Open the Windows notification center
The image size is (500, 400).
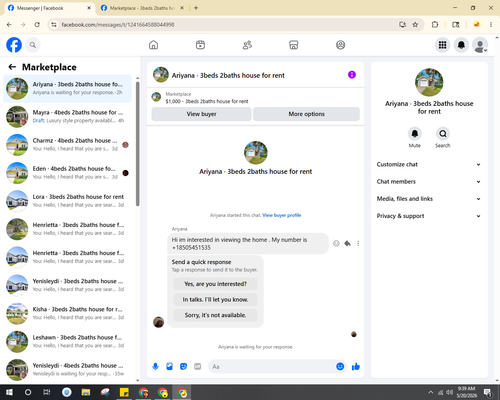pyautogui.click(x=488, y=392)
